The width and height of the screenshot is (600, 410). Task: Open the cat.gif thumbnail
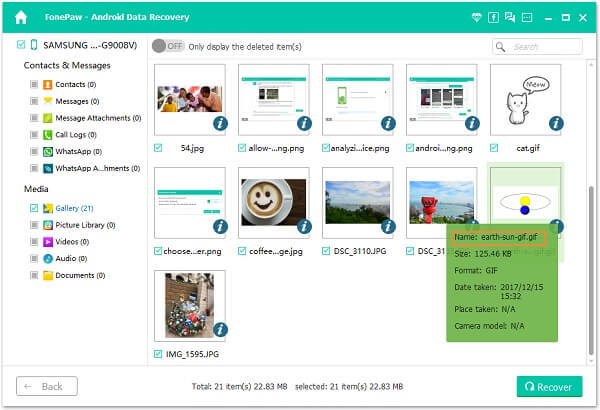525,100
